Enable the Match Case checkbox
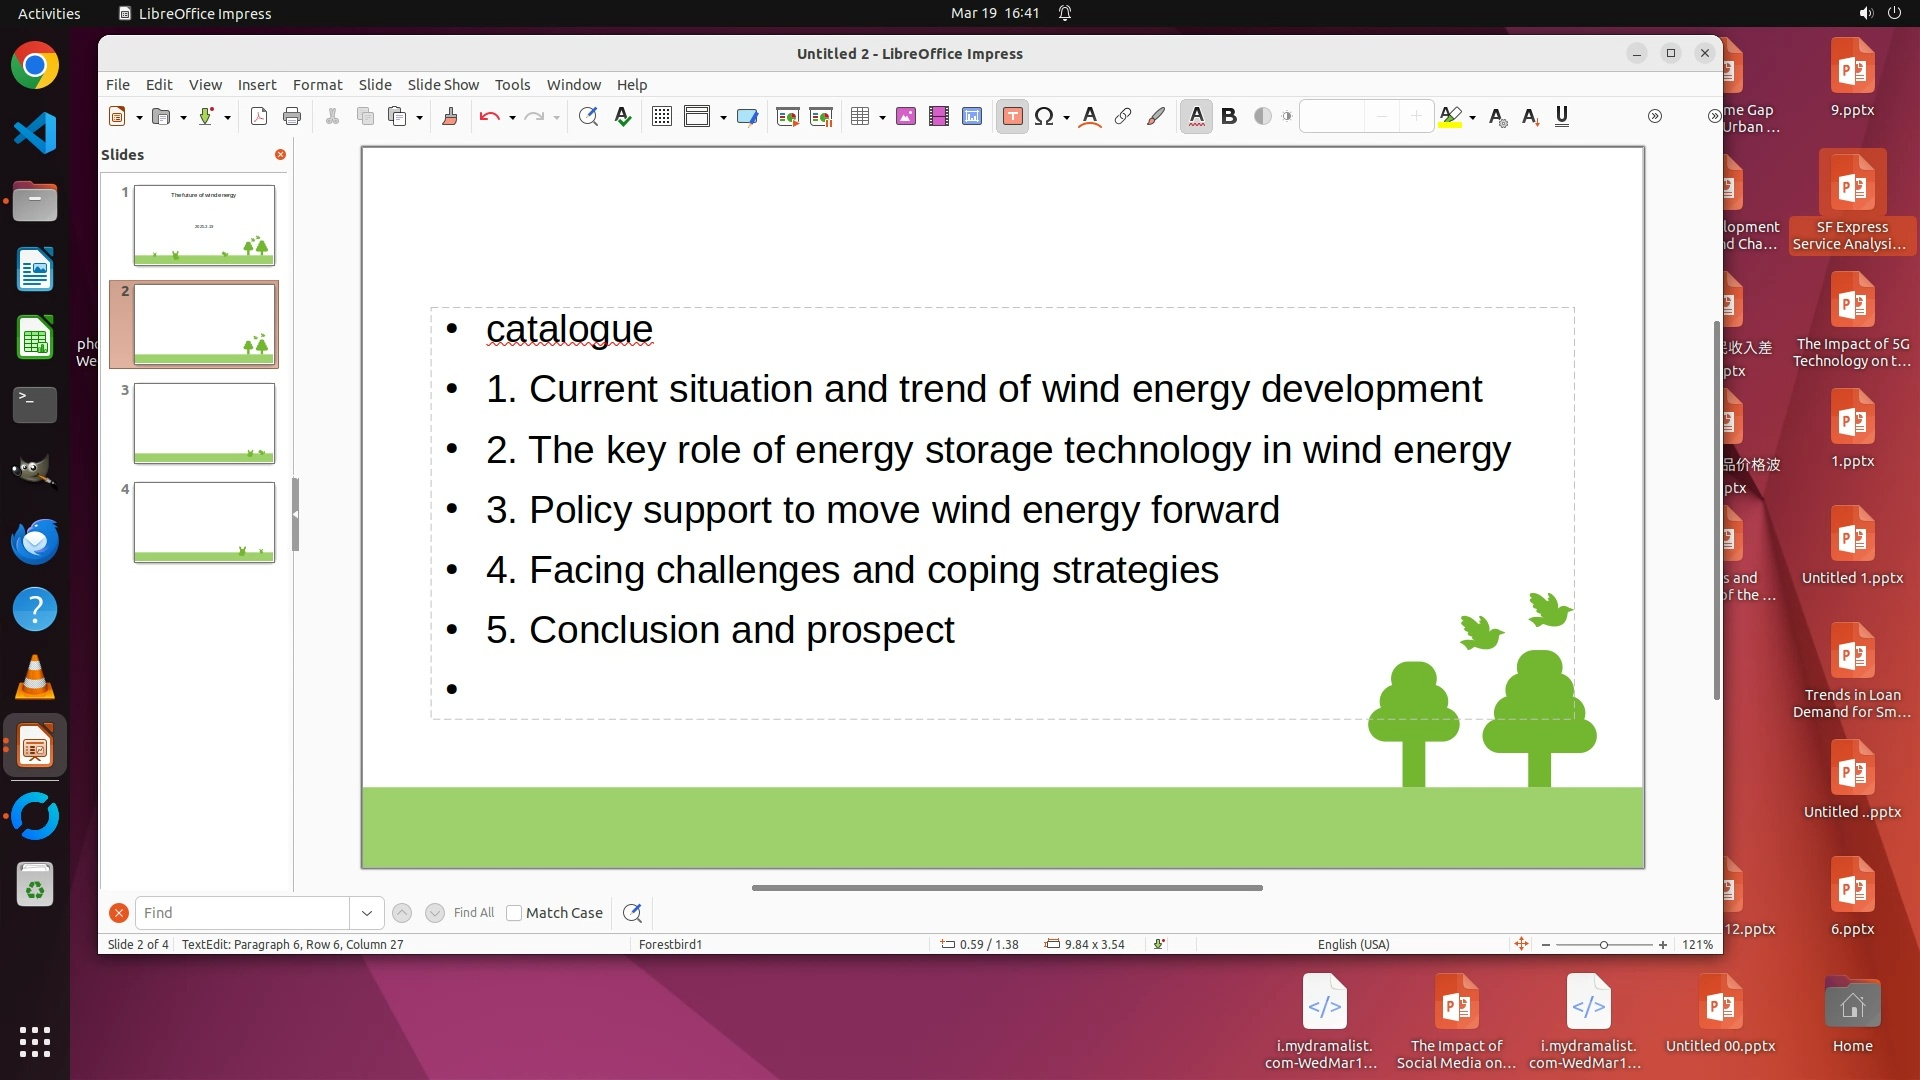The image size is (1920, 1080). 514,913
